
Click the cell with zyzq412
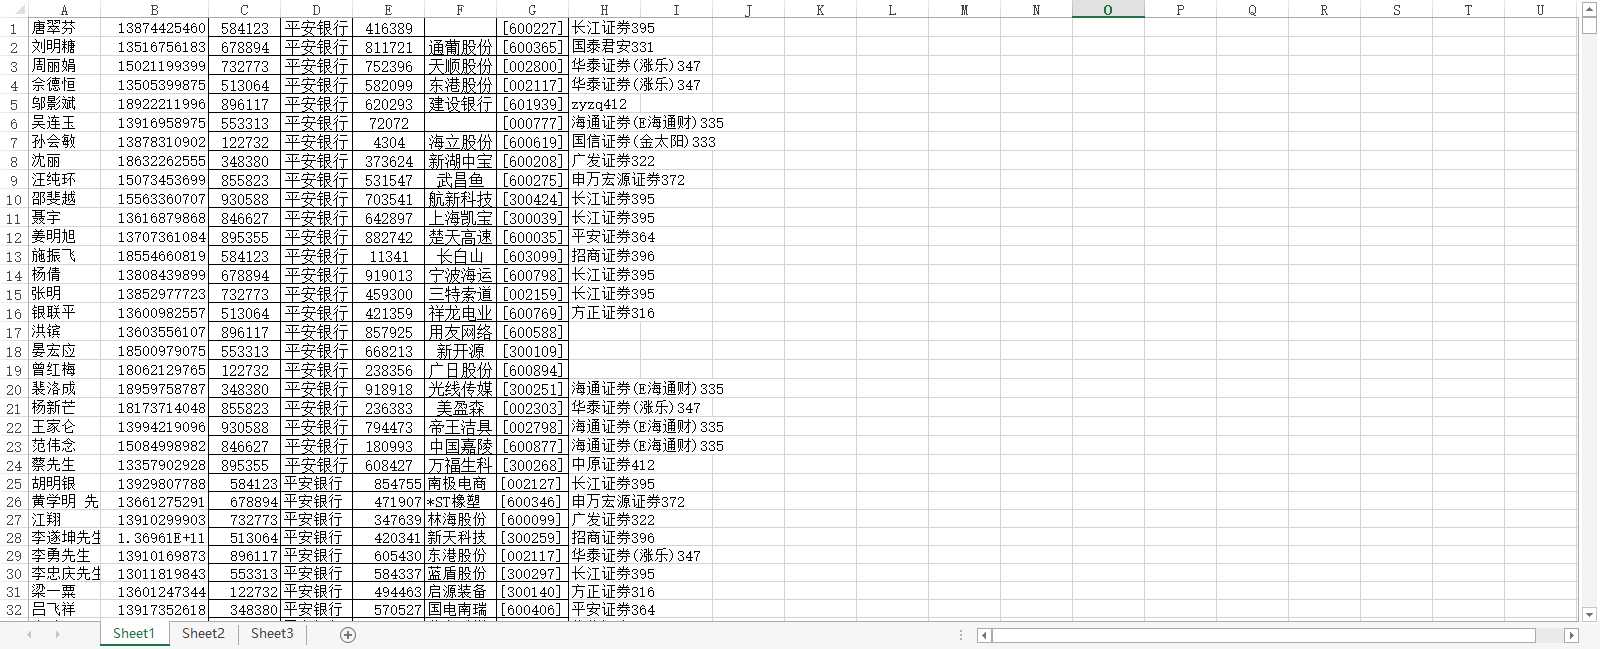click(604, 104)
